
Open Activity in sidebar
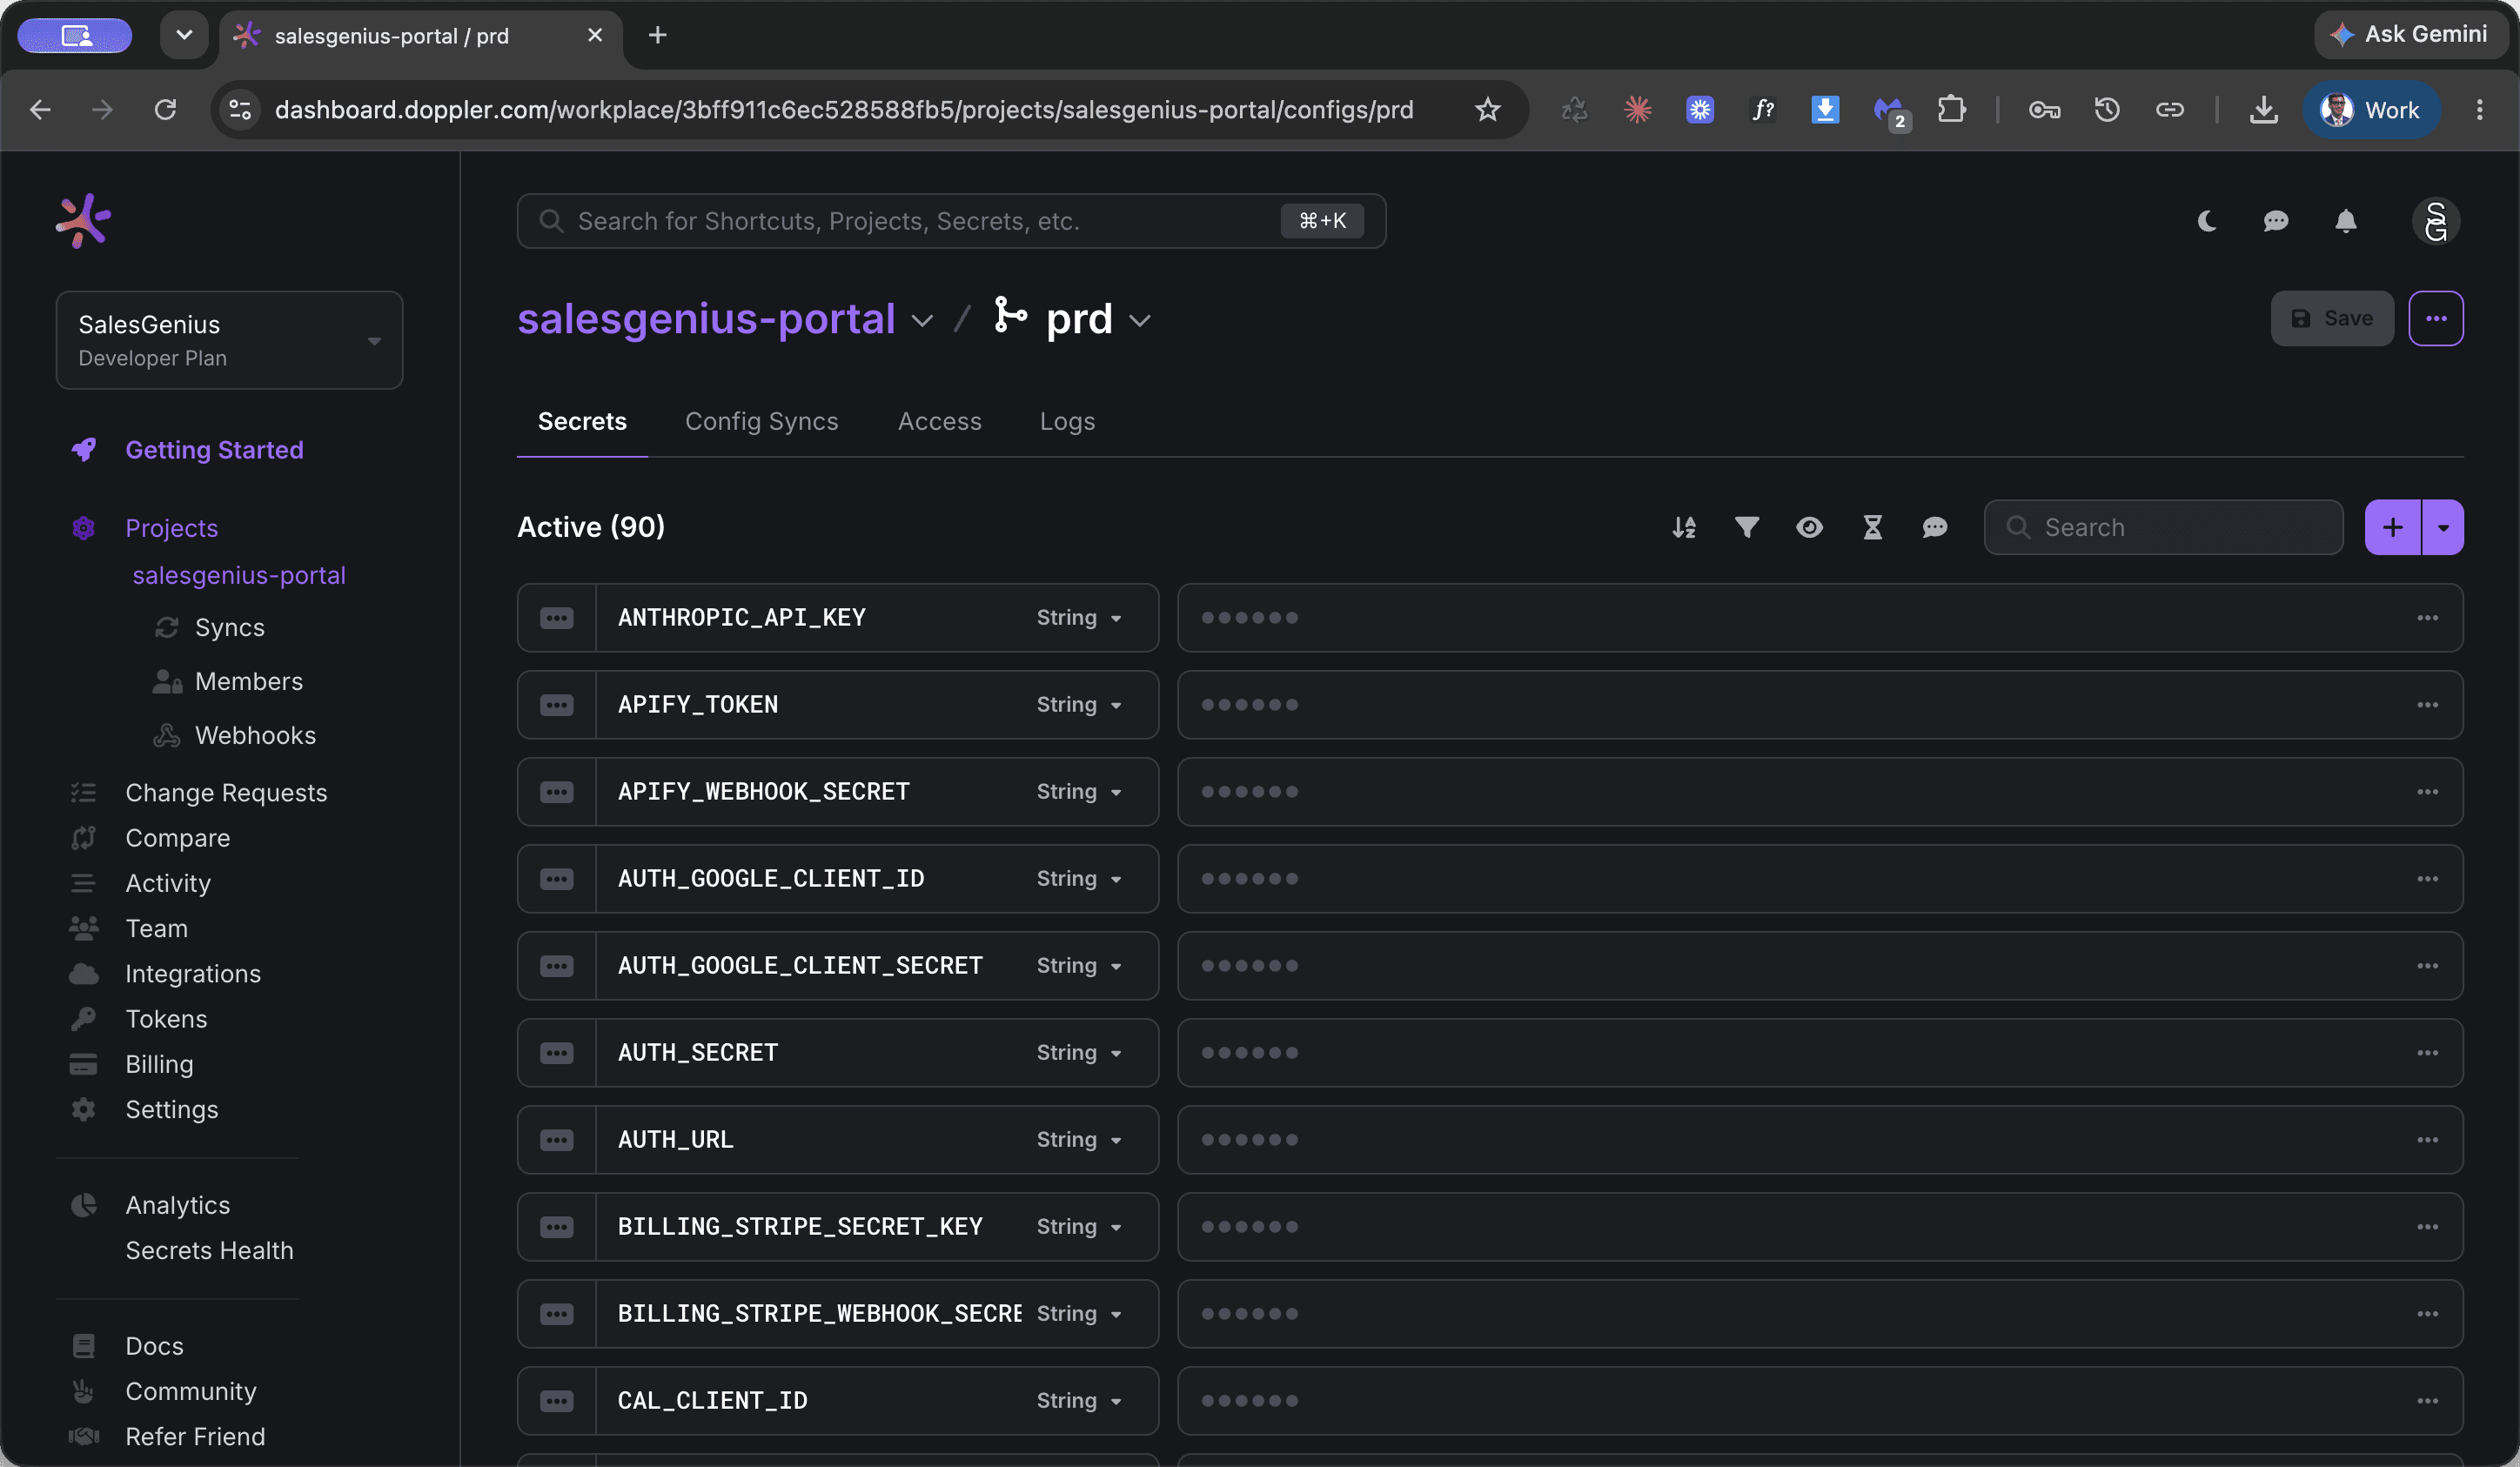[168, 883]
